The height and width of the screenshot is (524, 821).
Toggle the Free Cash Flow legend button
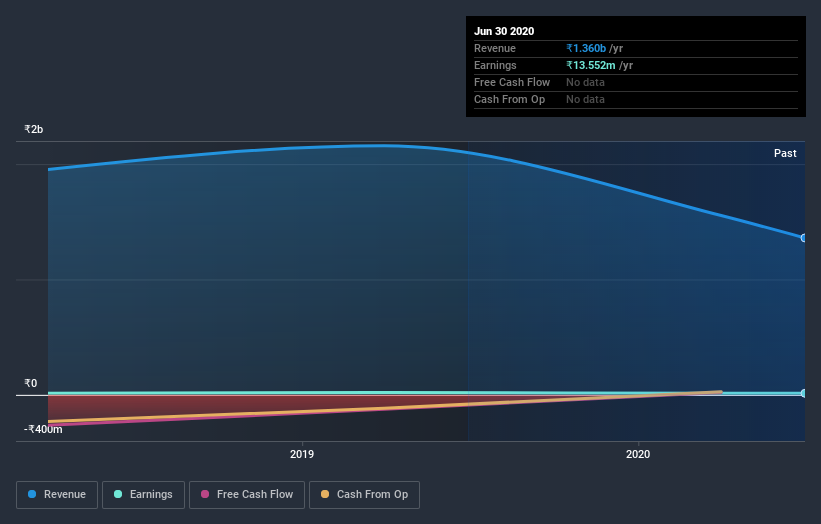tap(247, 495)
